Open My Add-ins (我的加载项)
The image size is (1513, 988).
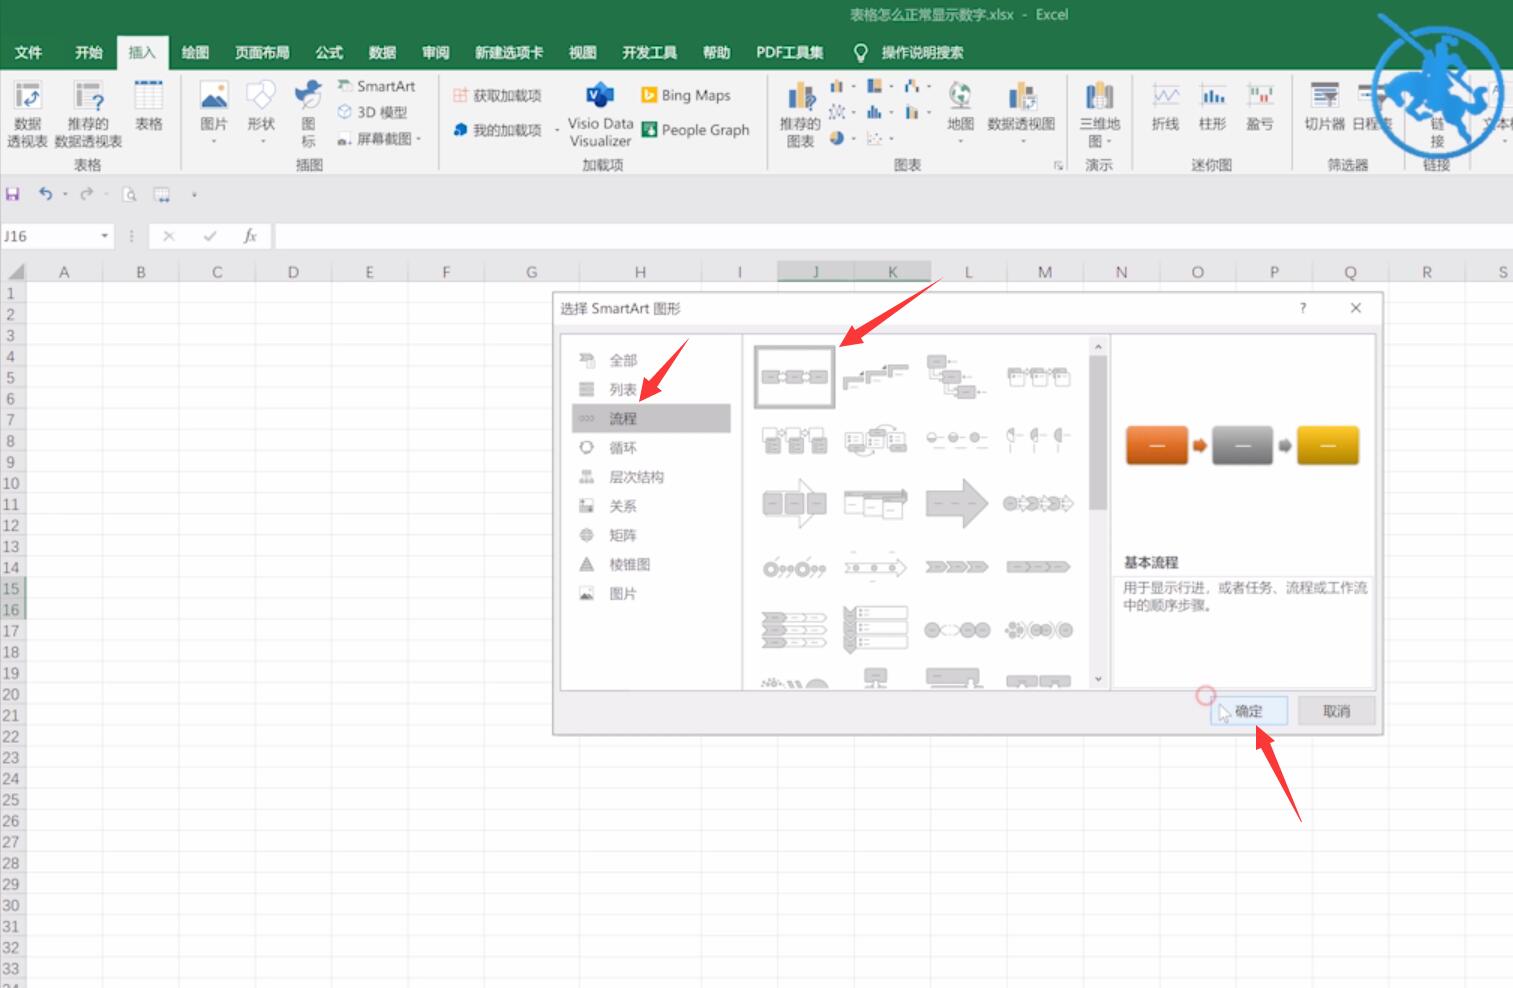coord(497,130)
